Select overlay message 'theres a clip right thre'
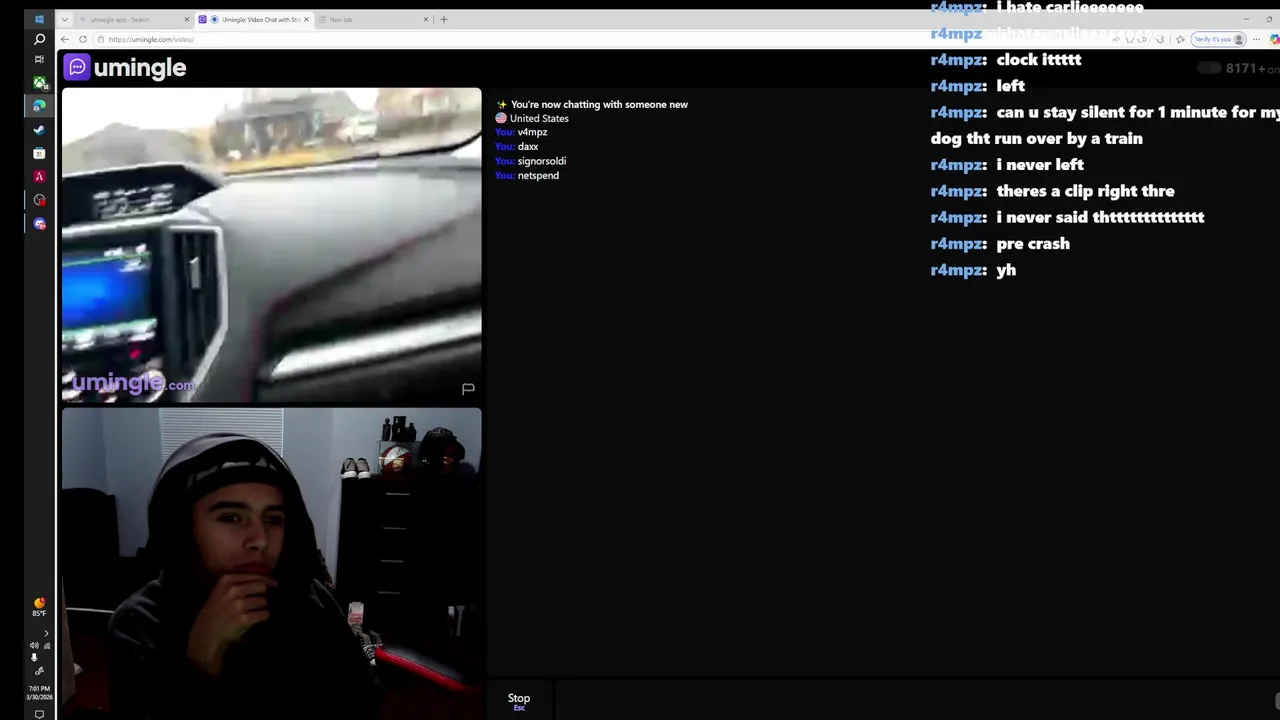This screenshot has width=1280, height=720. point(1085,191)
